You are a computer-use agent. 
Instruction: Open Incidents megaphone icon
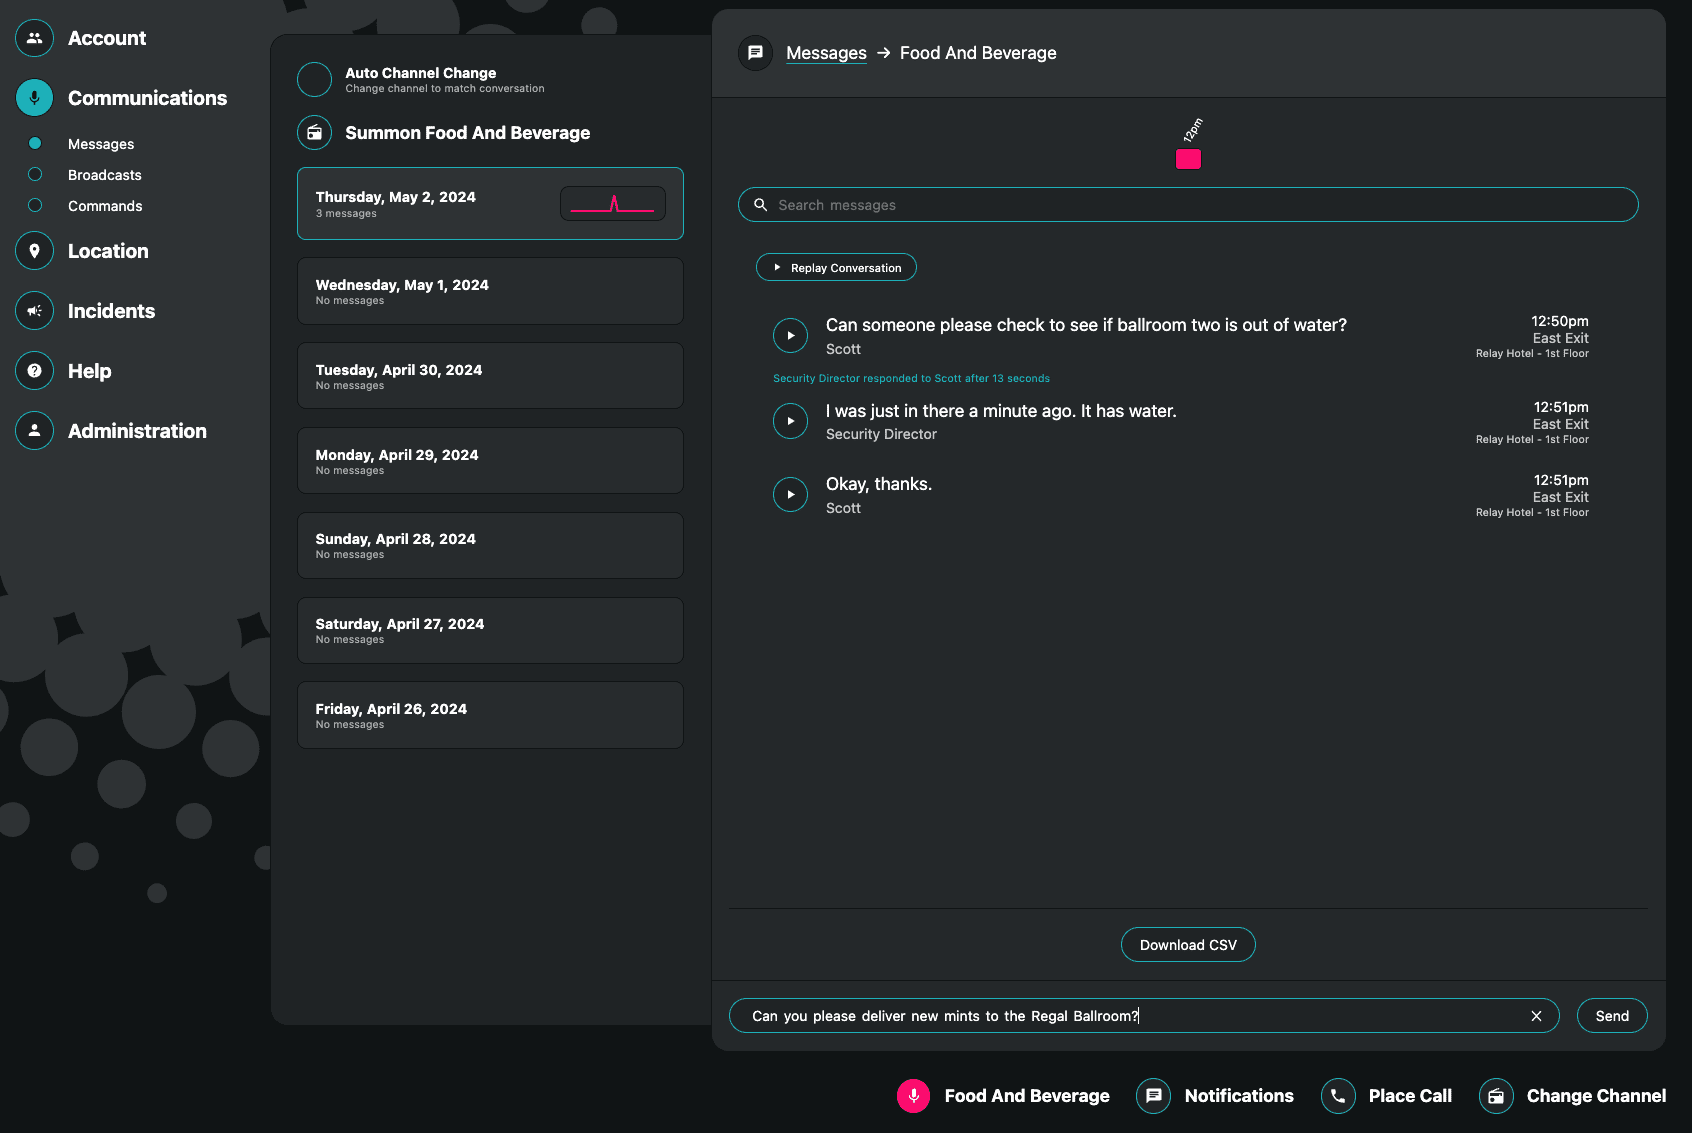coord(35,311)
